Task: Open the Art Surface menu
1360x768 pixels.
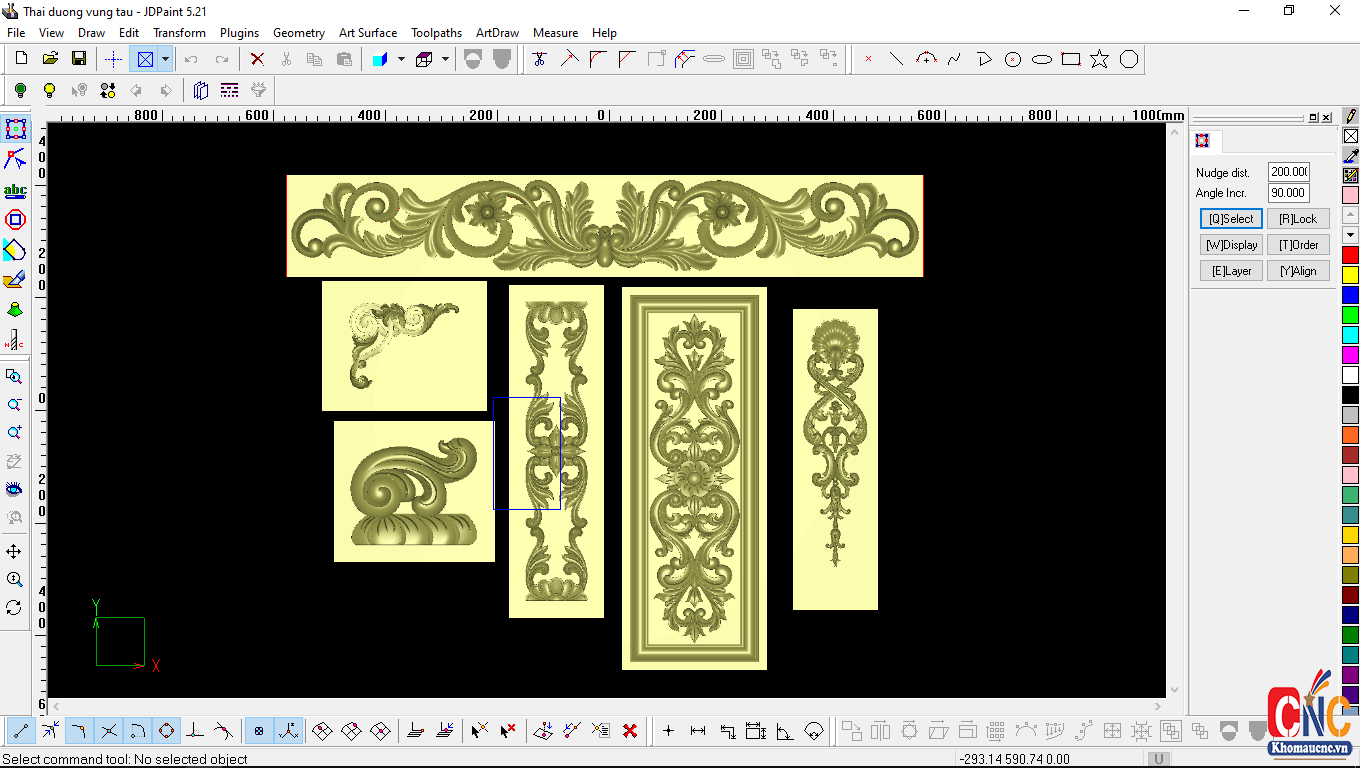Action: coord(367,33)
